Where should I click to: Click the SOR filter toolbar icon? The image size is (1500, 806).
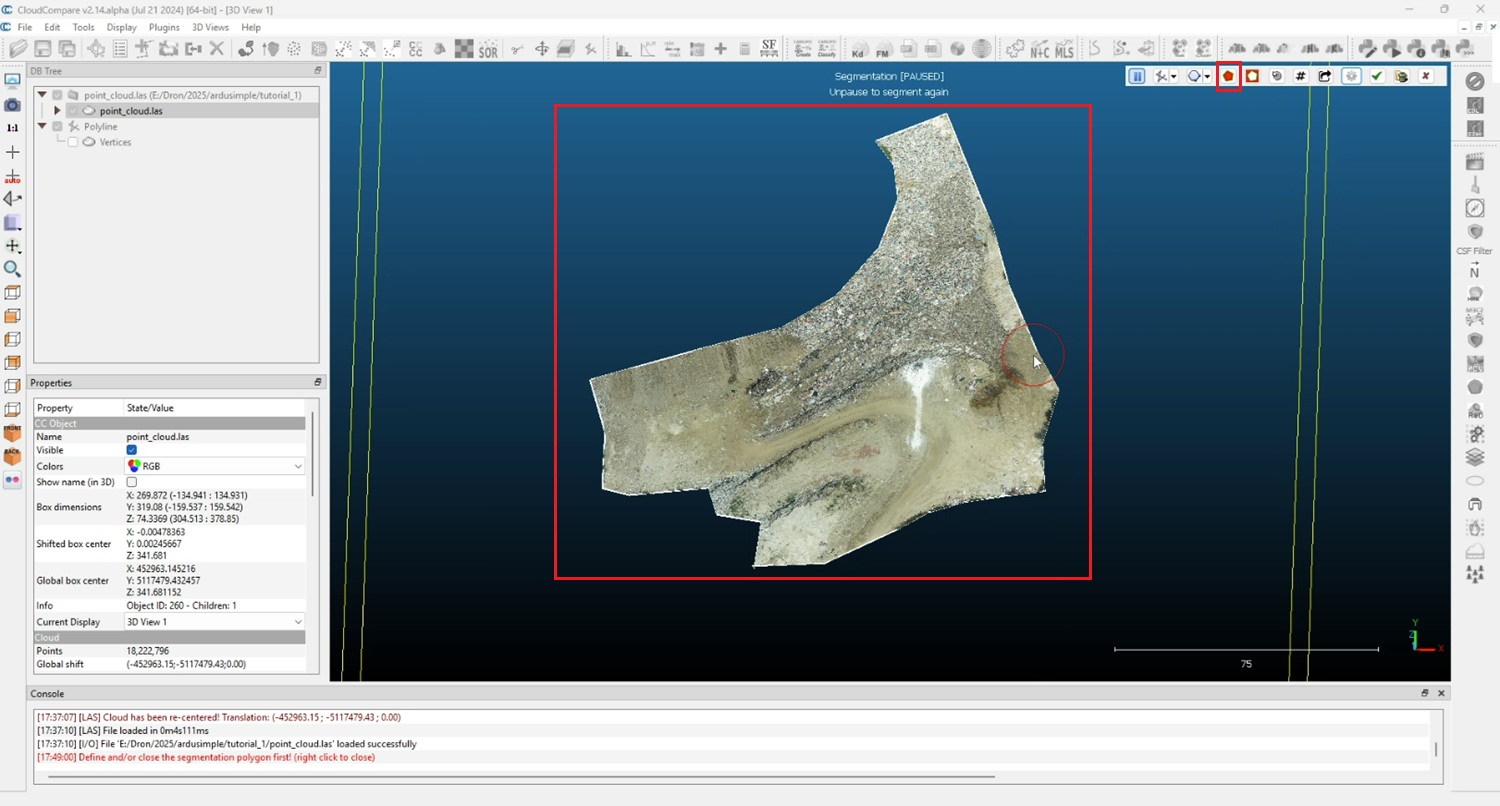[x=488, y=49]
